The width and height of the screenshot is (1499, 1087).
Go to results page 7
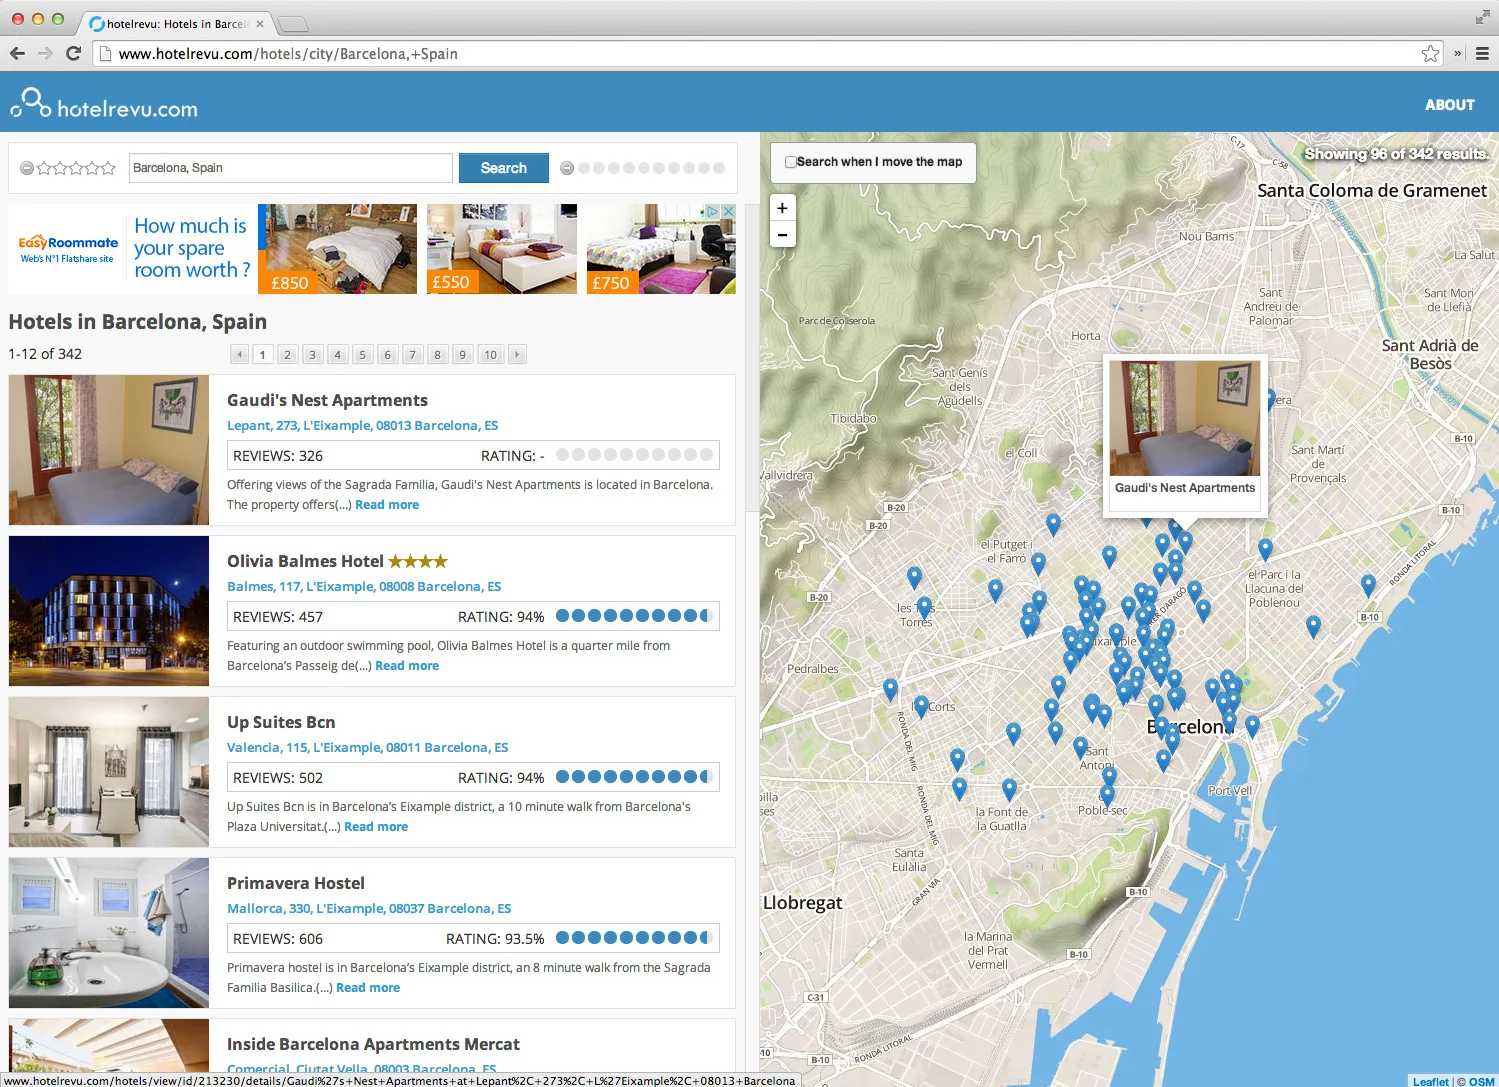pyautogui.click(x=412, y=354)
